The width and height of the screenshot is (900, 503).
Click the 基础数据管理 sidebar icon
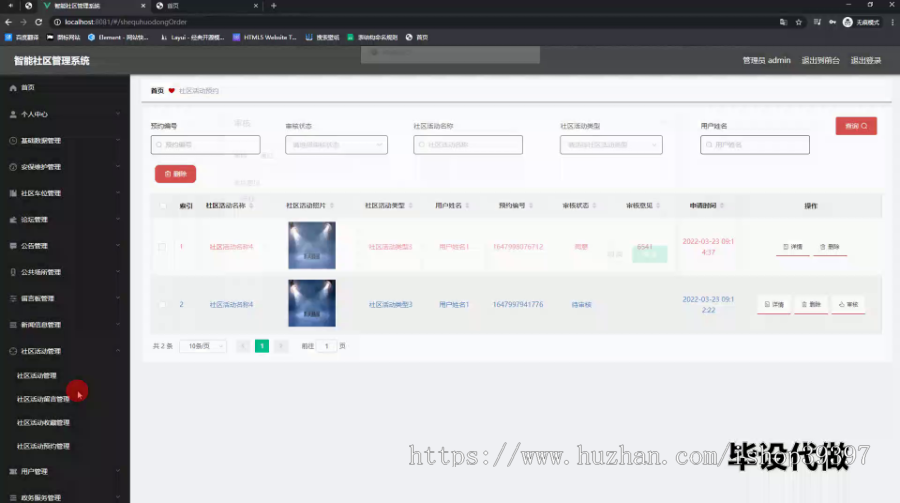pos(13,141)
